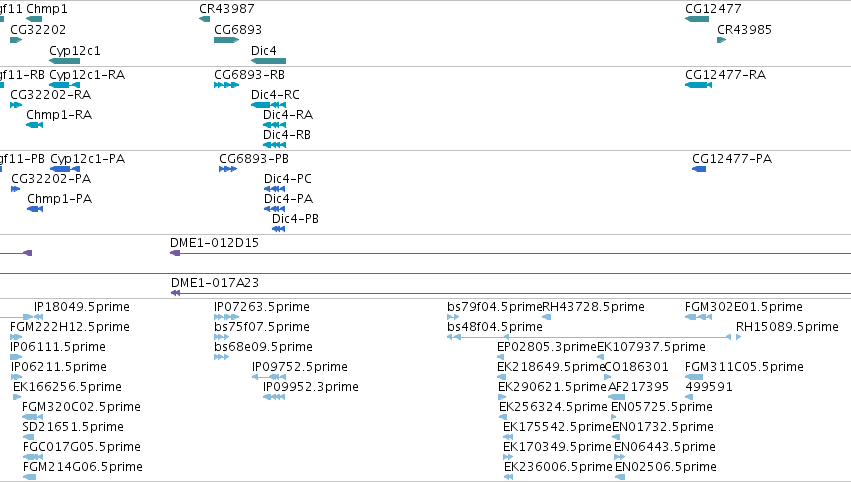The width and height of the screenshot is (851, 482).
Task: Click the RH43728.5prime EST glyph
Action: coord(547,317)
